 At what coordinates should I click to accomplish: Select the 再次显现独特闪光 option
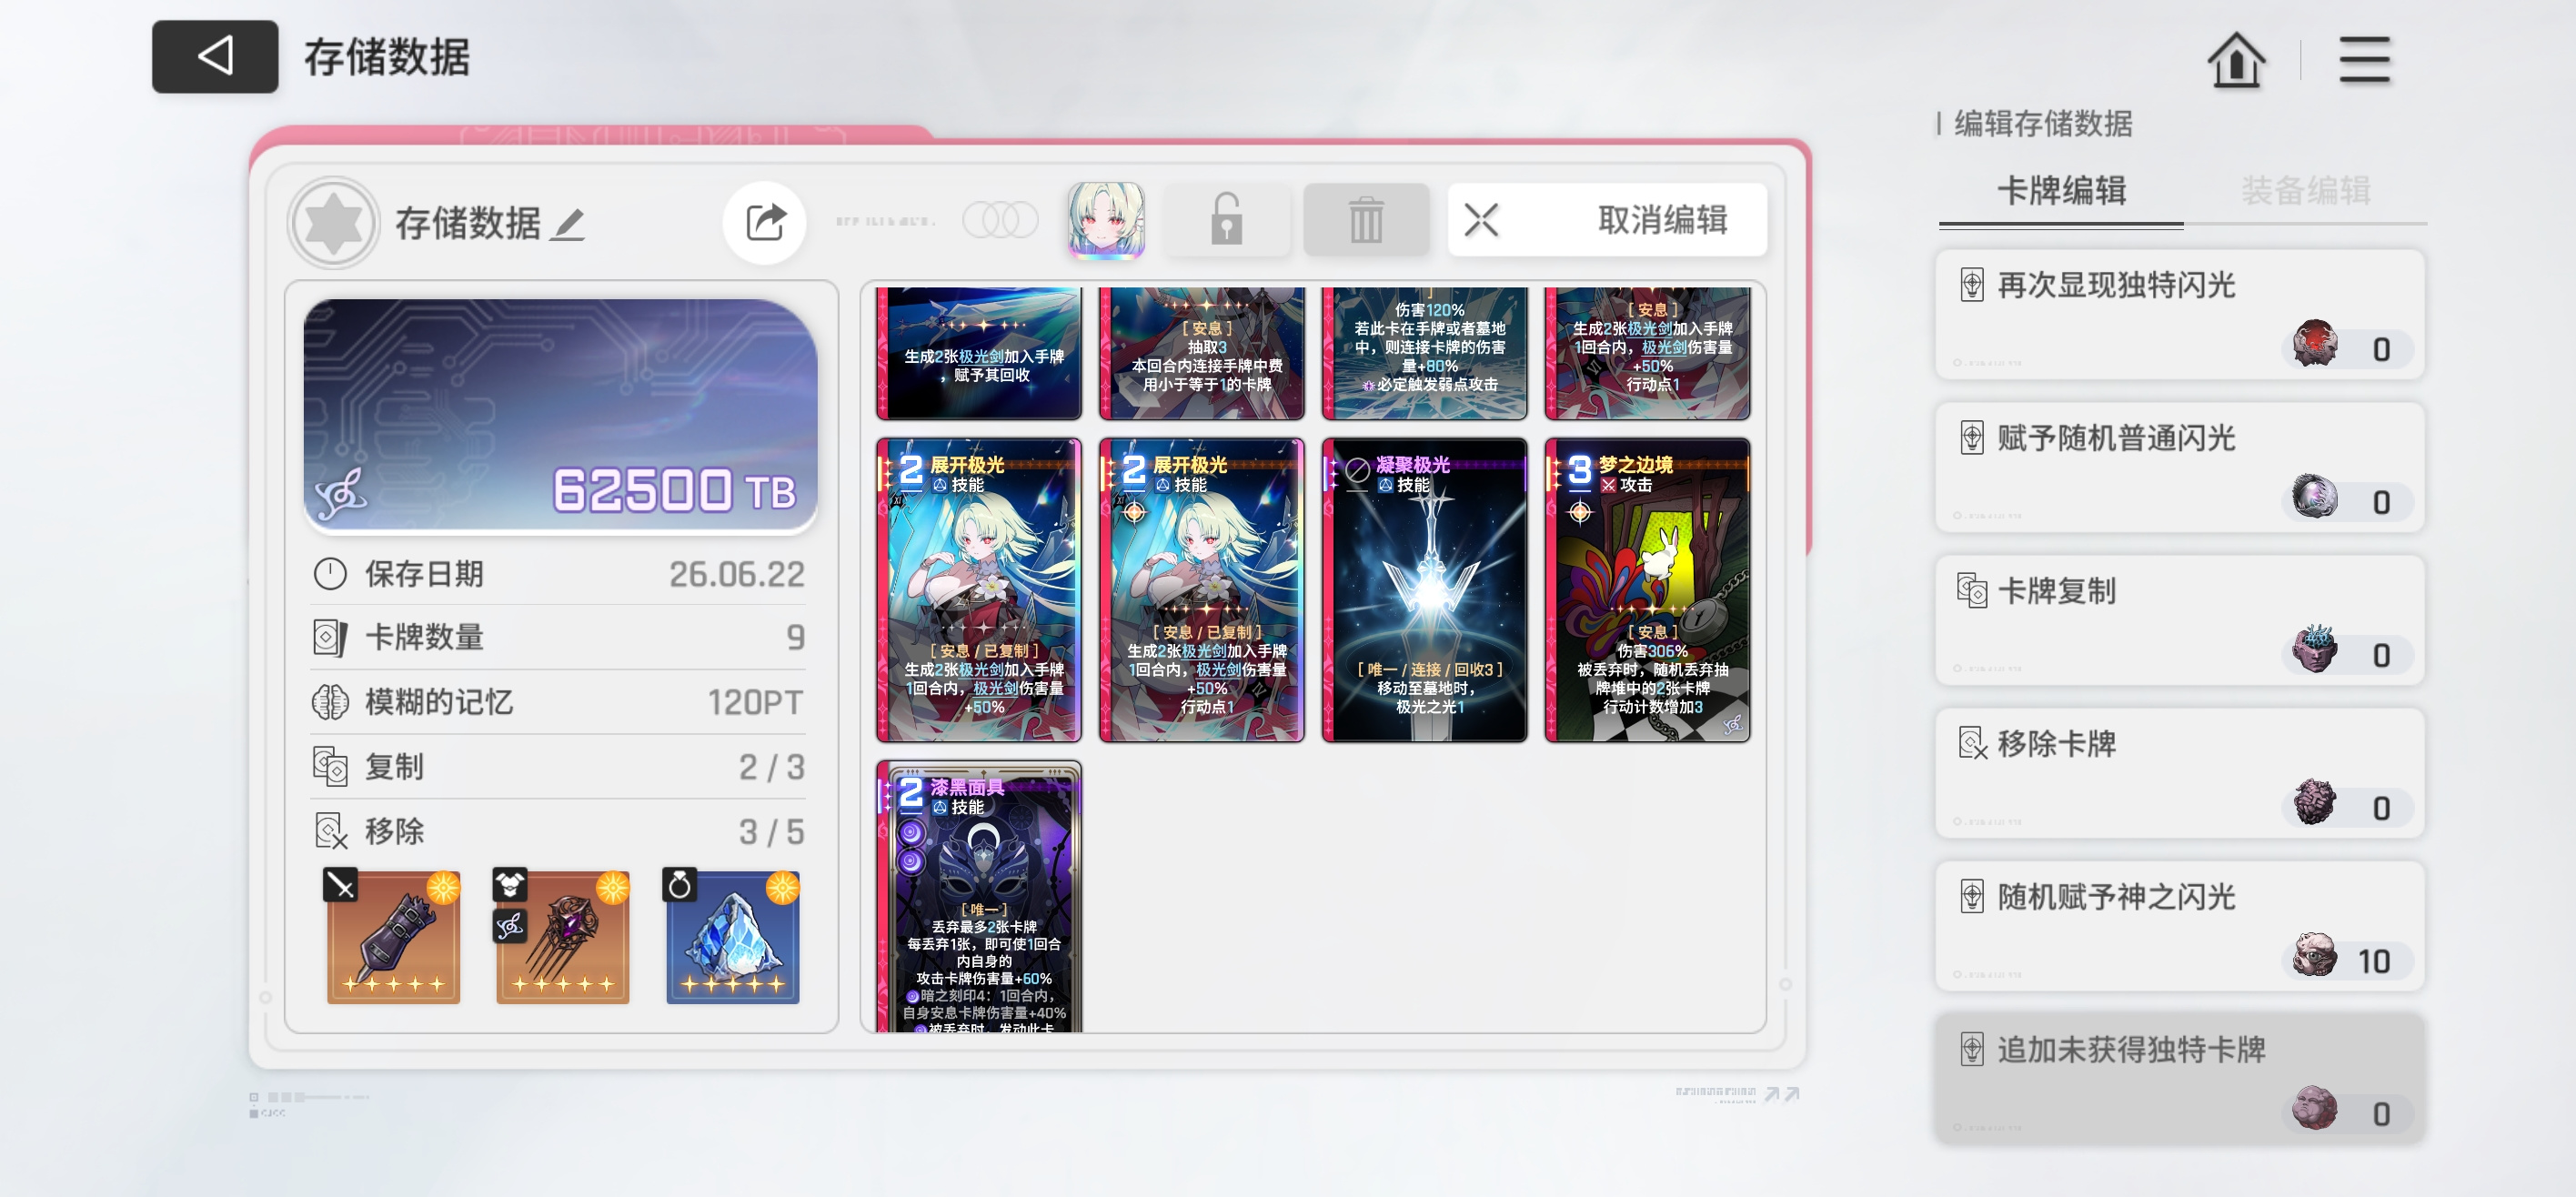pos(2180,314)
